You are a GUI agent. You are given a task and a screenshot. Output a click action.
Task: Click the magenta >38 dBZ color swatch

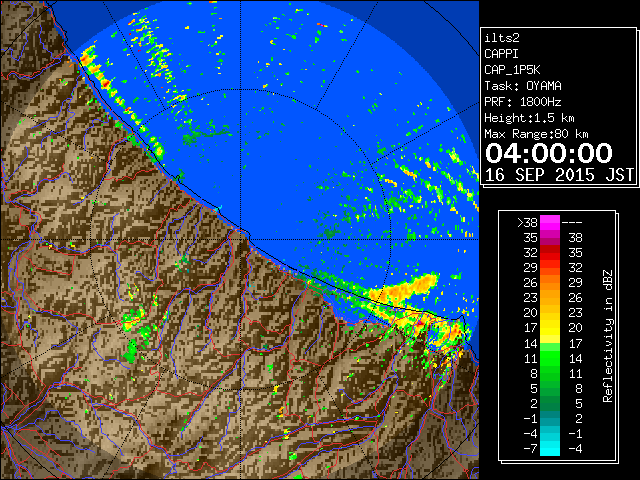(x=550, y=222)
